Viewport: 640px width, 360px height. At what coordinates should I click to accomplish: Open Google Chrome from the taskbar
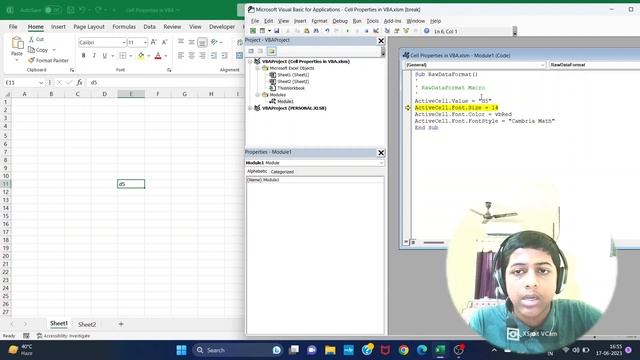(x=403, y=350)
